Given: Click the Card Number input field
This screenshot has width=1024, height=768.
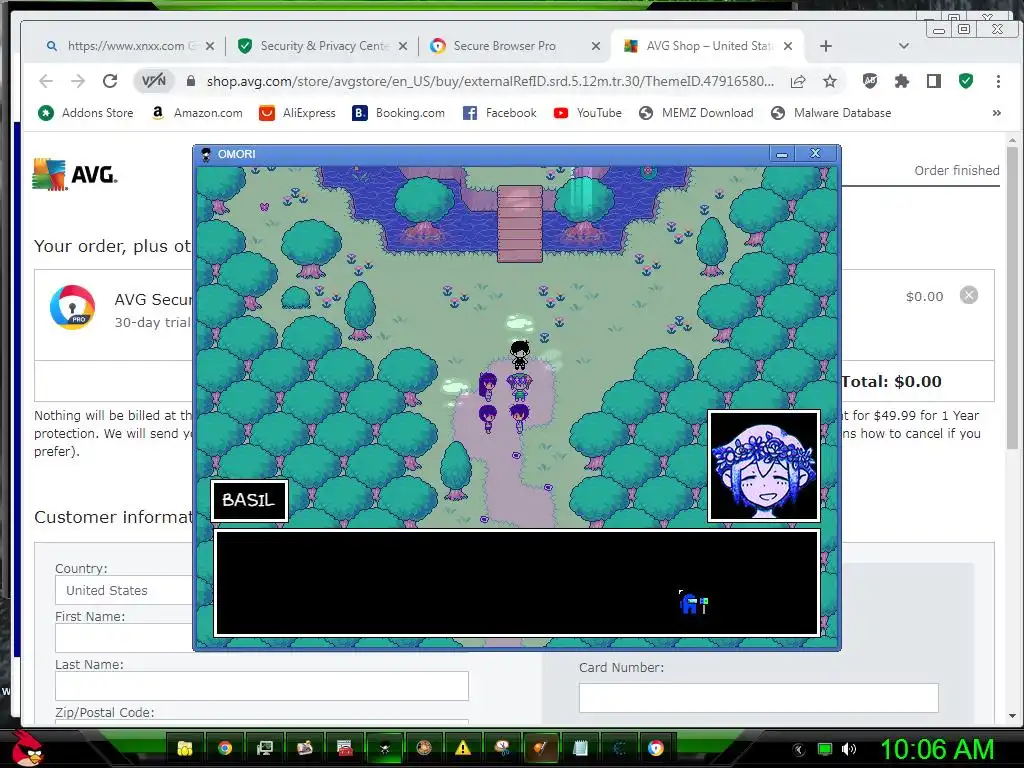Looking at the screenshot, I should coord(758,698).
